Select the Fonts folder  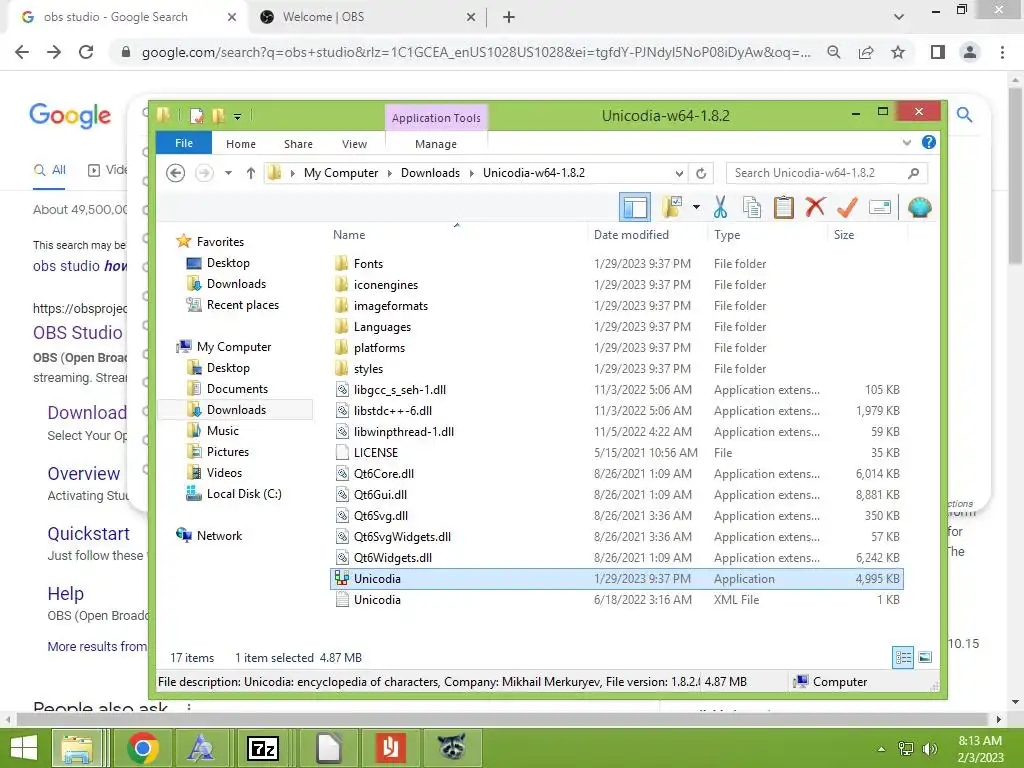point(368,264)
